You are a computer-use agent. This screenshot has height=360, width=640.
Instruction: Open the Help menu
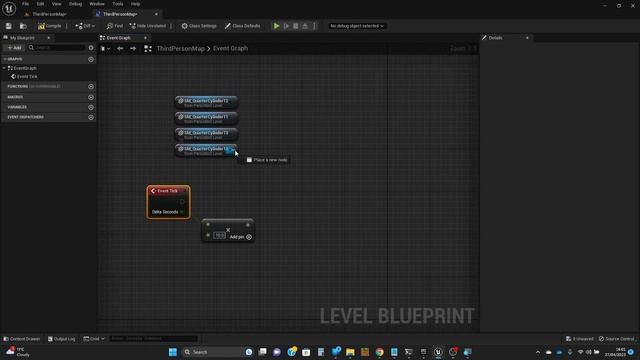(136, 4)
